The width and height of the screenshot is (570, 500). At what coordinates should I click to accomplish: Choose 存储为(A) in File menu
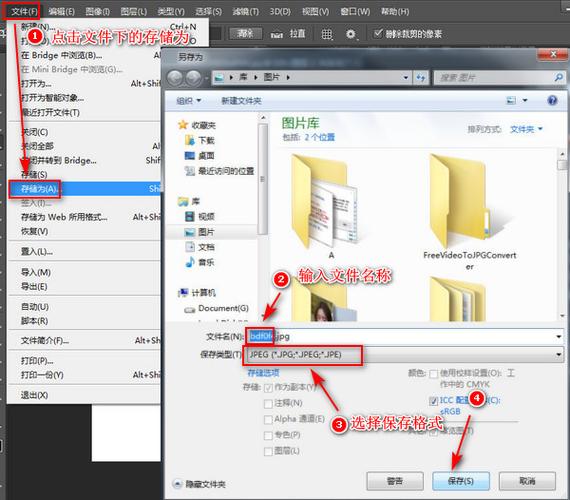(x=84, y=189)
